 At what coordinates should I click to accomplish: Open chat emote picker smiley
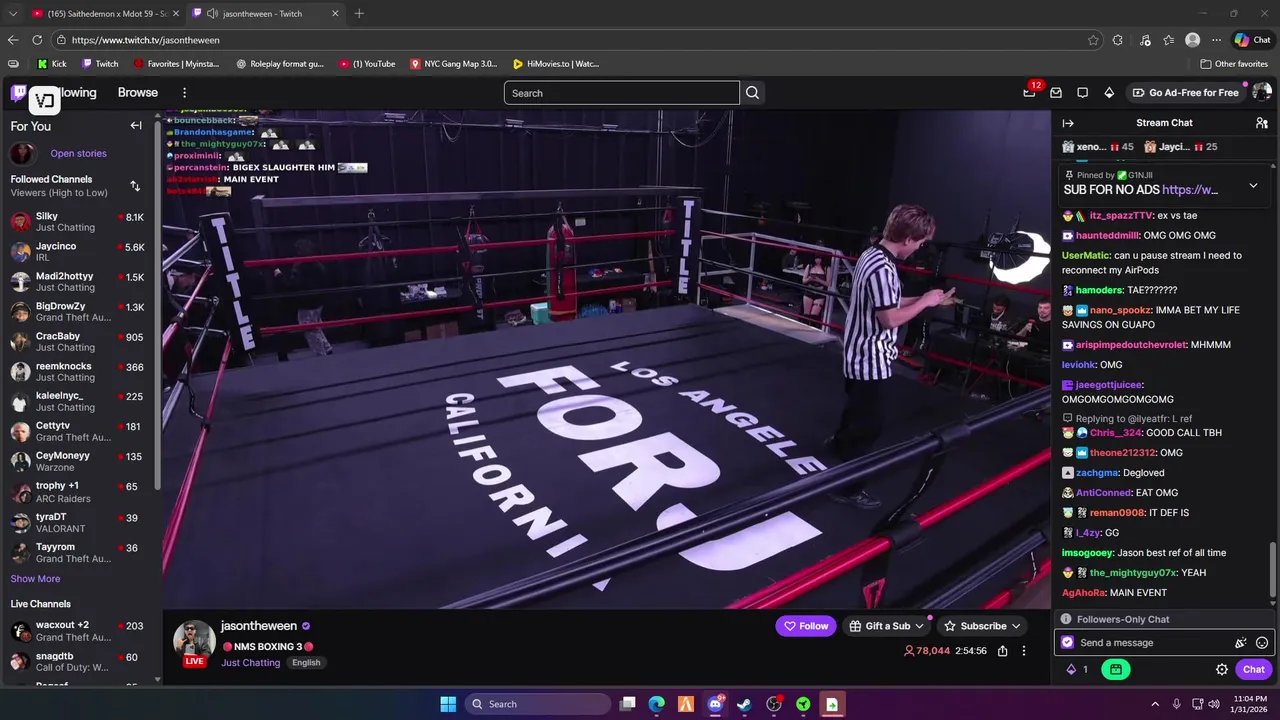tap(1262, 643)
